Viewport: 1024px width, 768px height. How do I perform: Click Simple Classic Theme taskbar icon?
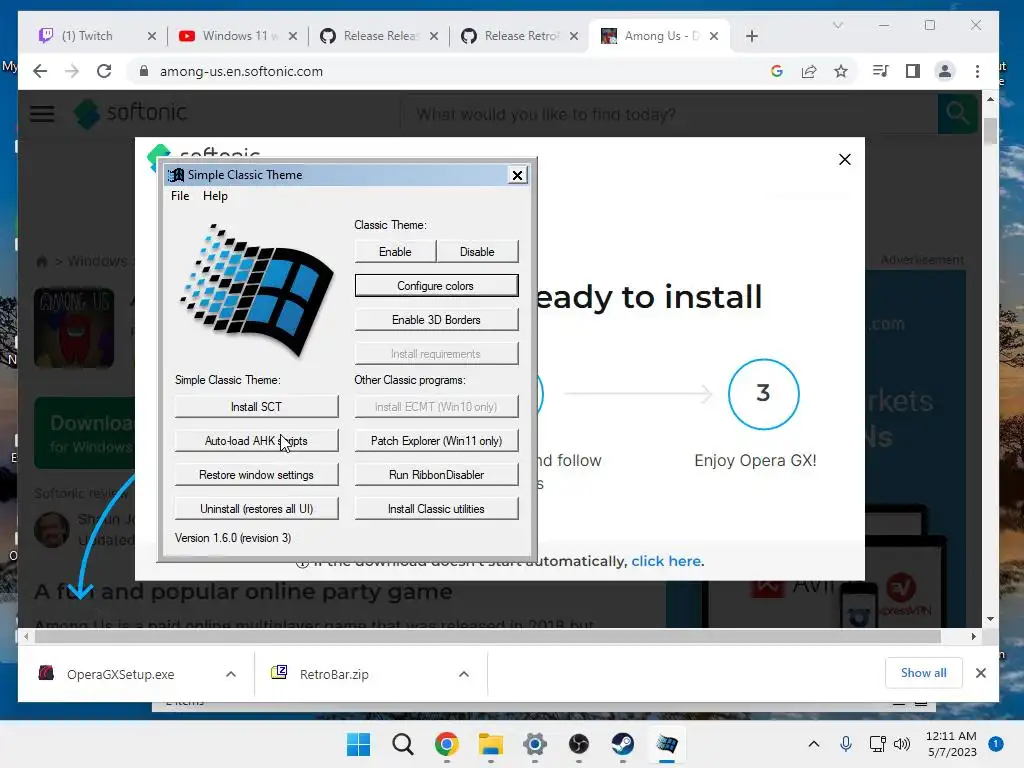coord(667,744)
